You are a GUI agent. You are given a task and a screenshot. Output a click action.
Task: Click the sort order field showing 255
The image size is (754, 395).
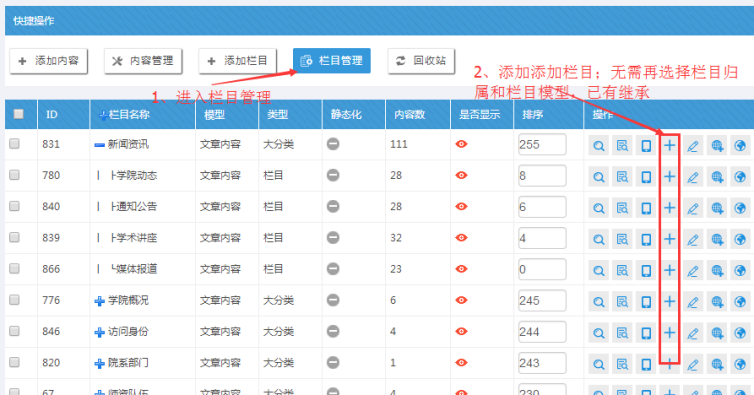click(542, 144)
